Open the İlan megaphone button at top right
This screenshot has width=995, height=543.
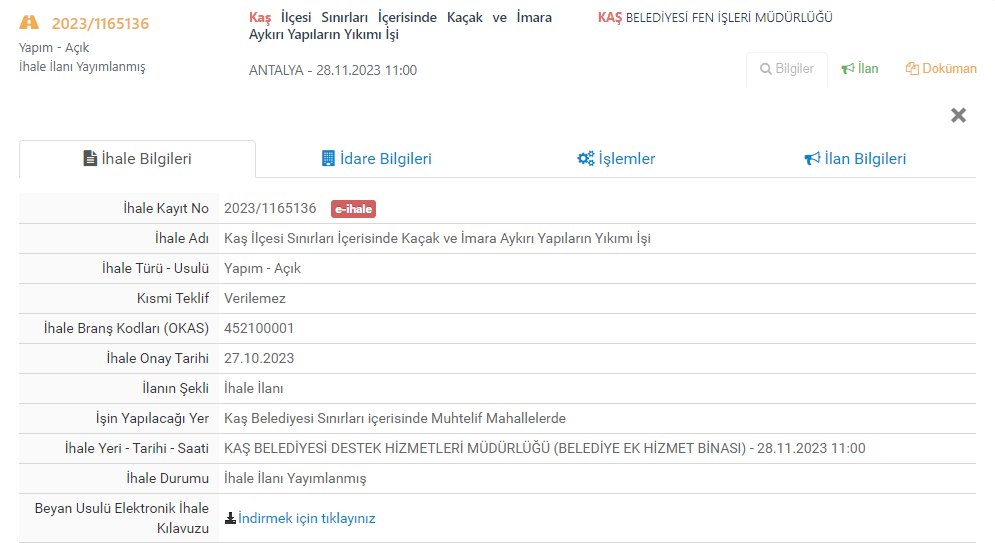tap(860, 69)
